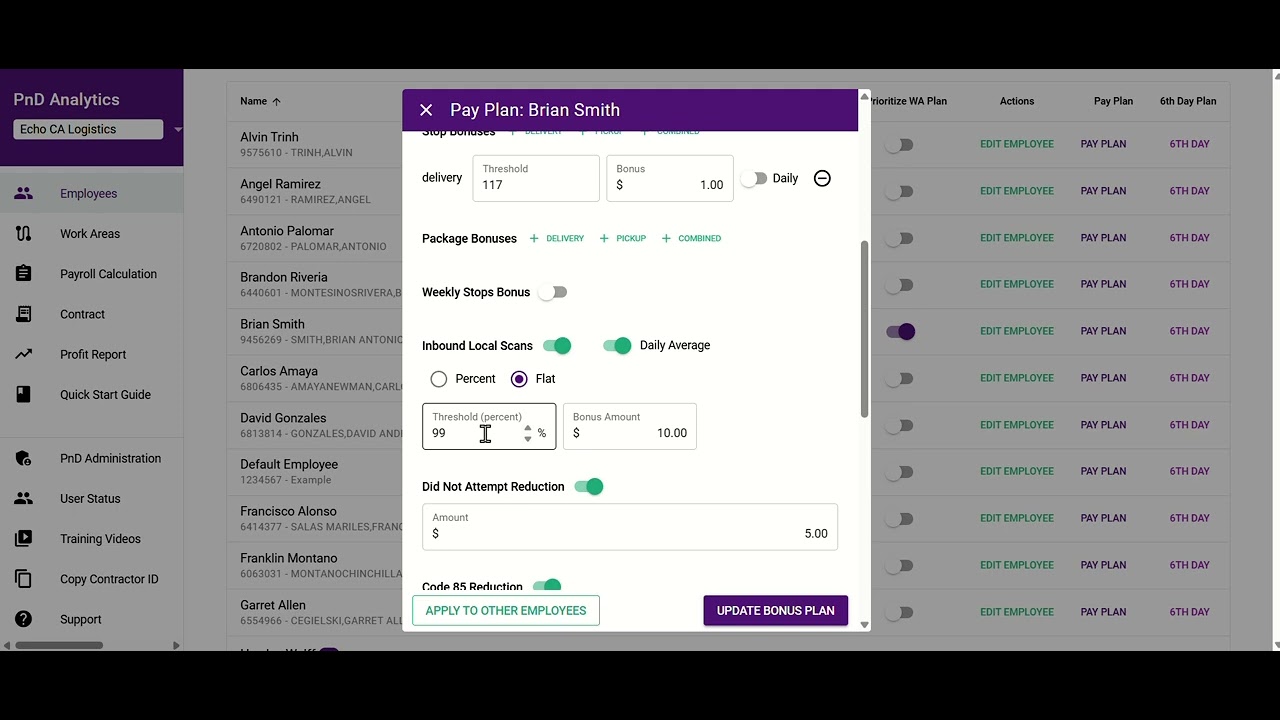Enable the Weekly Stops Bonus switch

(553, 292)
